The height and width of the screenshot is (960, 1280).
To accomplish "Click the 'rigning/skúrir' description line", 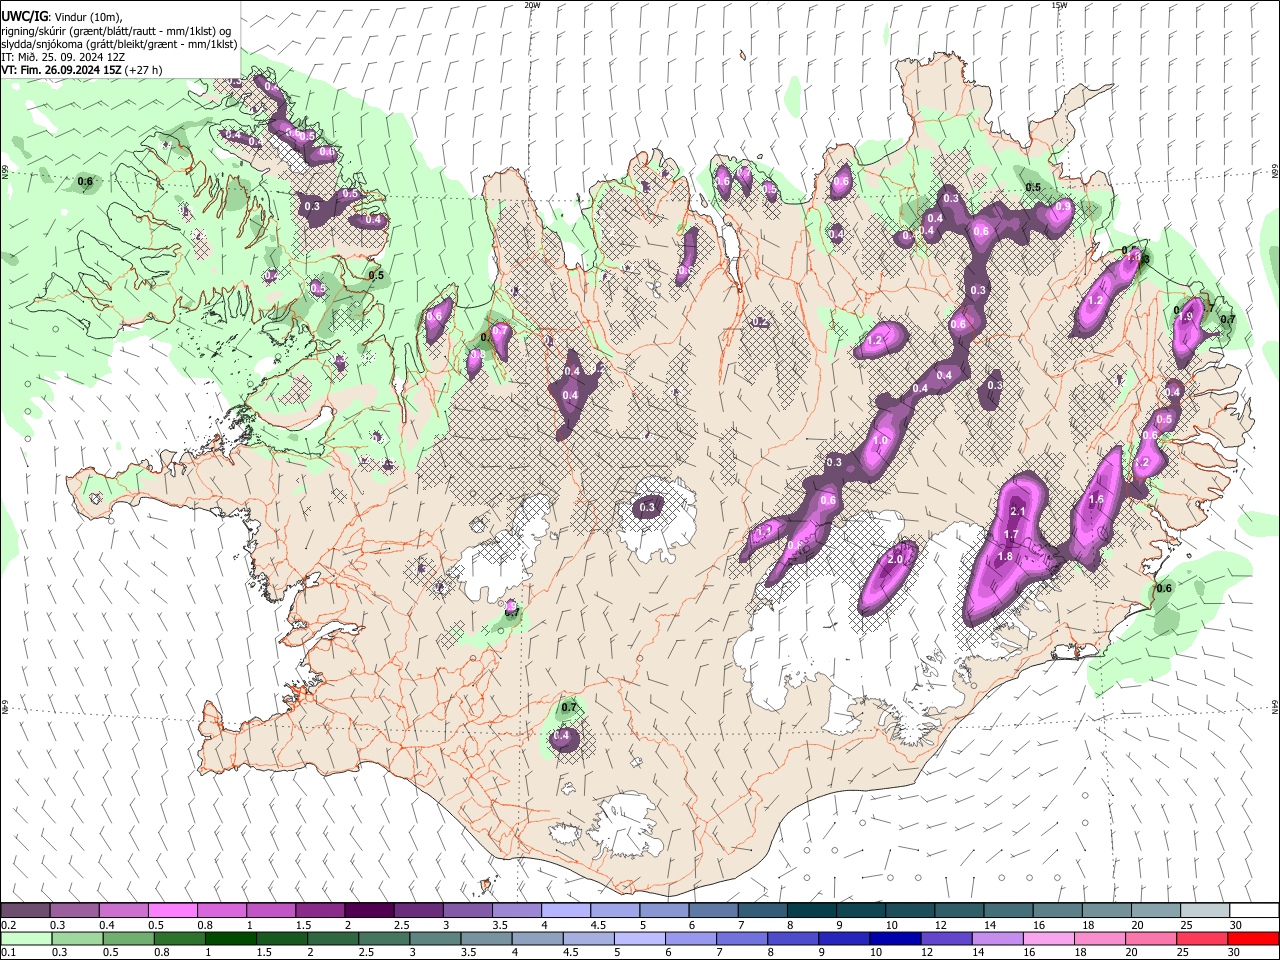I will pos(115,31).
